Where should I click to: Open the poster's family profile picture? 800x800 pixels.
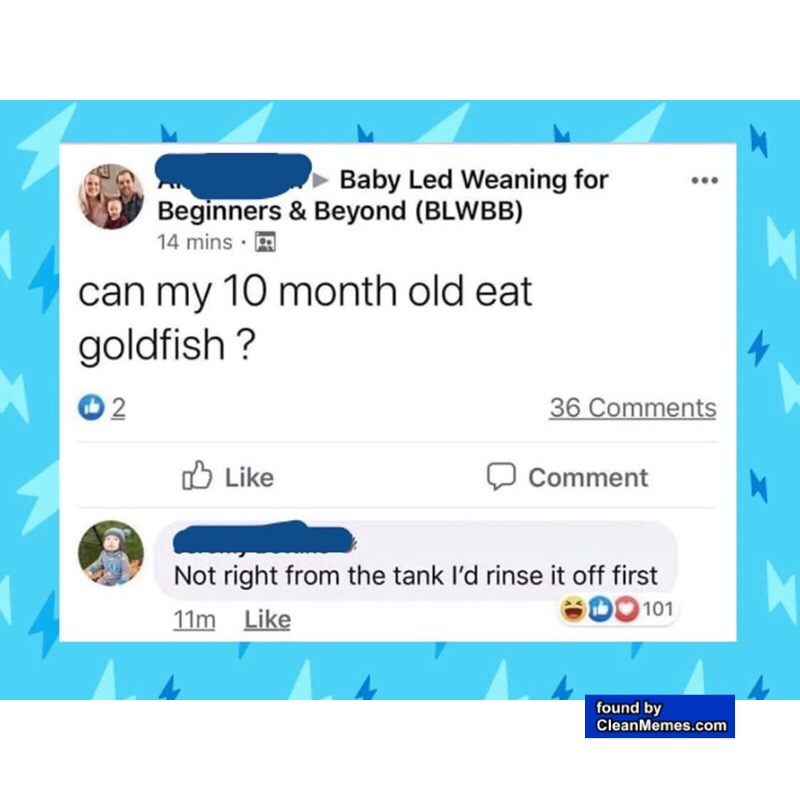(x=111, y=196)
